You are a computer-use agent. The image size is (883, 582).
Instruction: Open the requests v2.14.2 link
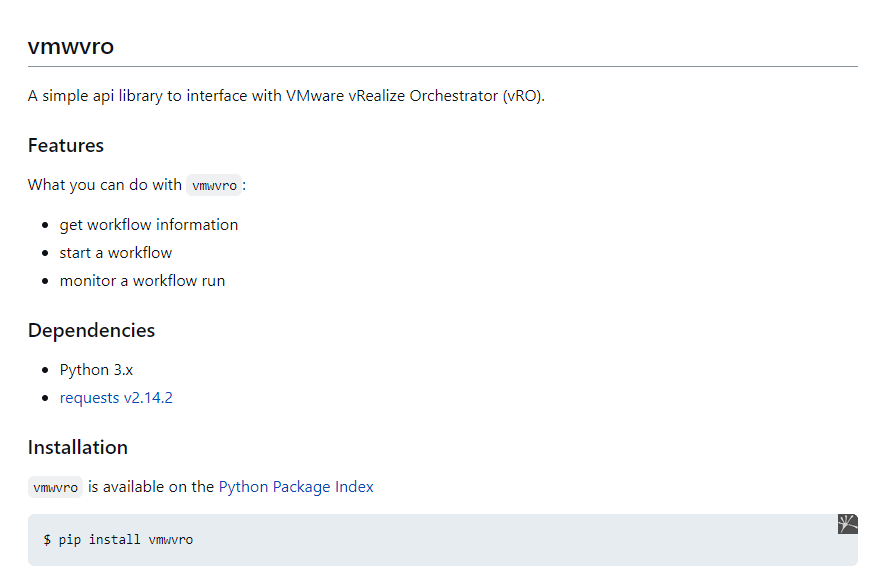[x=116, y=398]
